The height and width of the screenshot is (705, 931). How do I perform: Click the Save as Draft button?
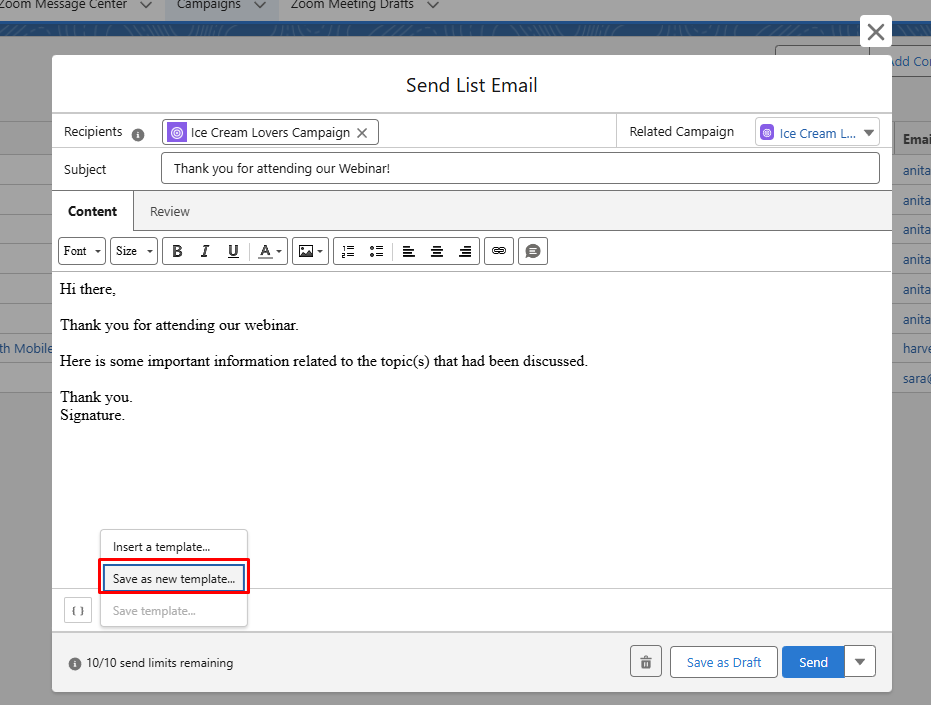point(724,662)
